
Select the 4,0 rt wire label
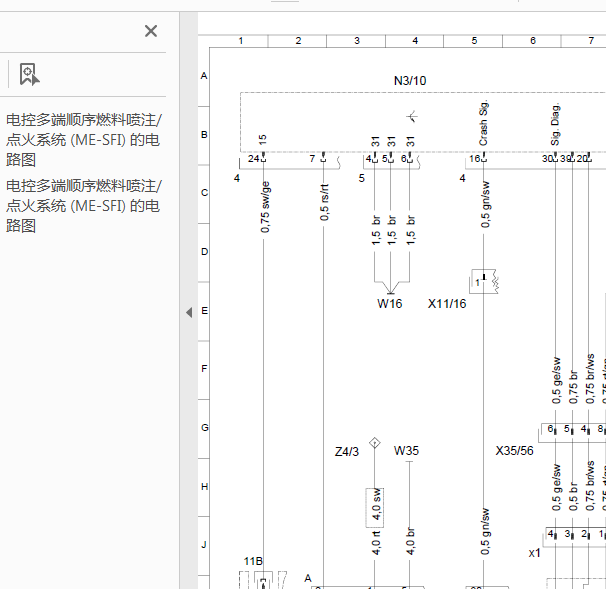tap(376, 543)
